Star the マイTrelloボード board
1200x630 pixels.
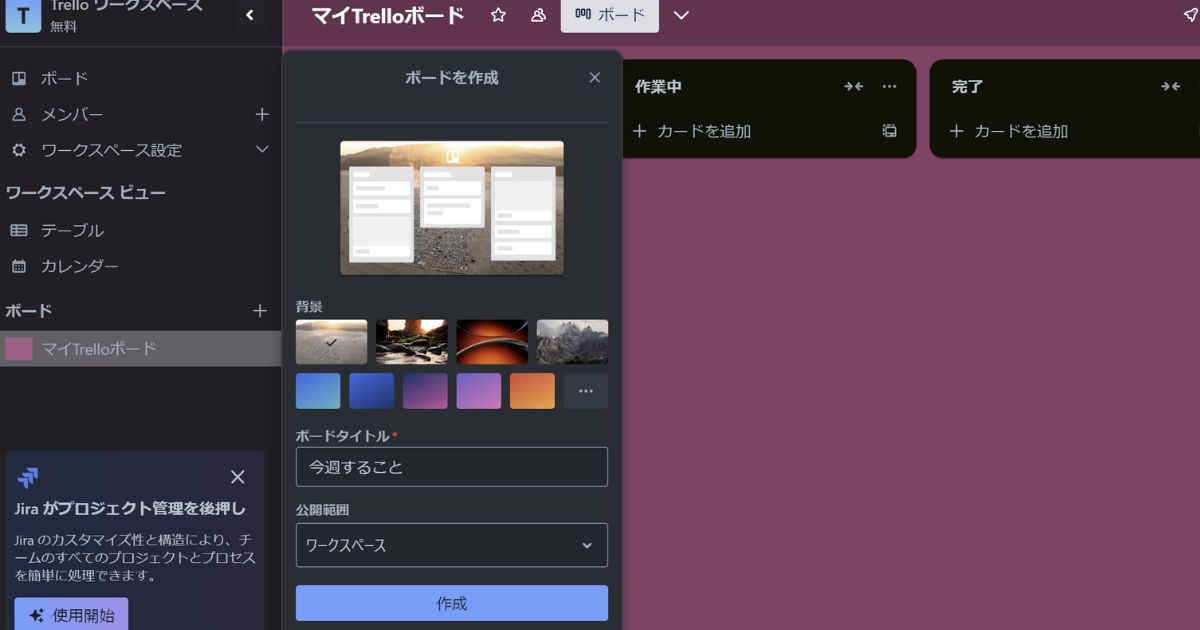[x=497, y=15]
